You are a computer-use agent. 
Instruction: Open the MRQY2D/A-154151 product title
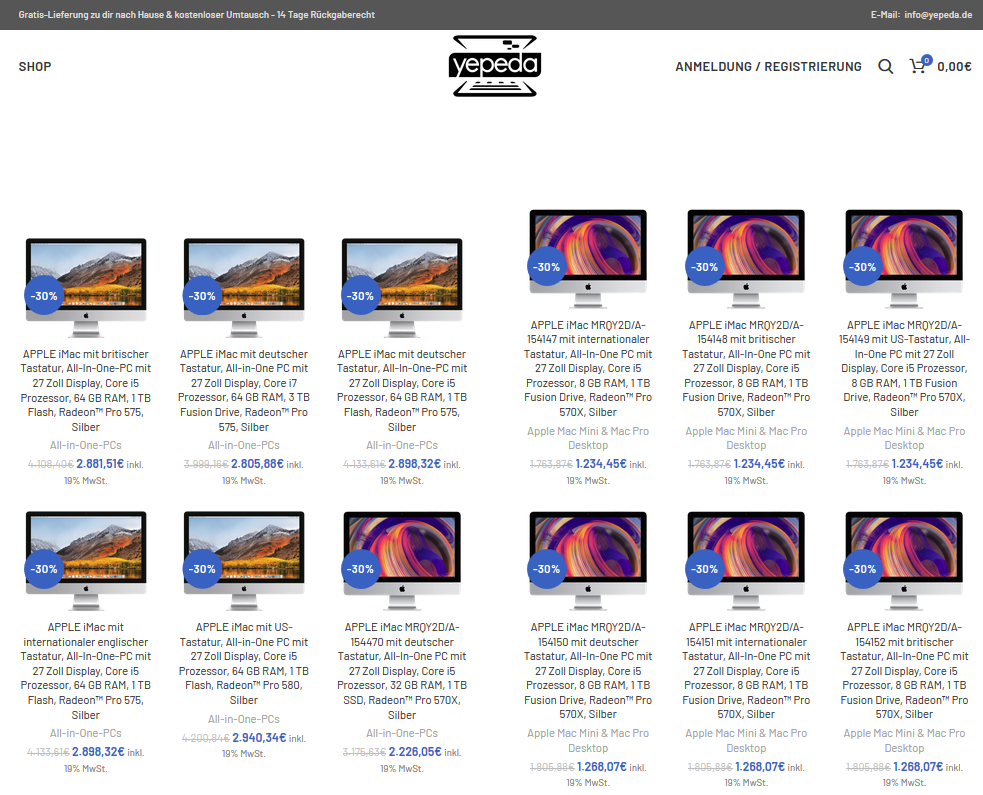pos(746,671)
